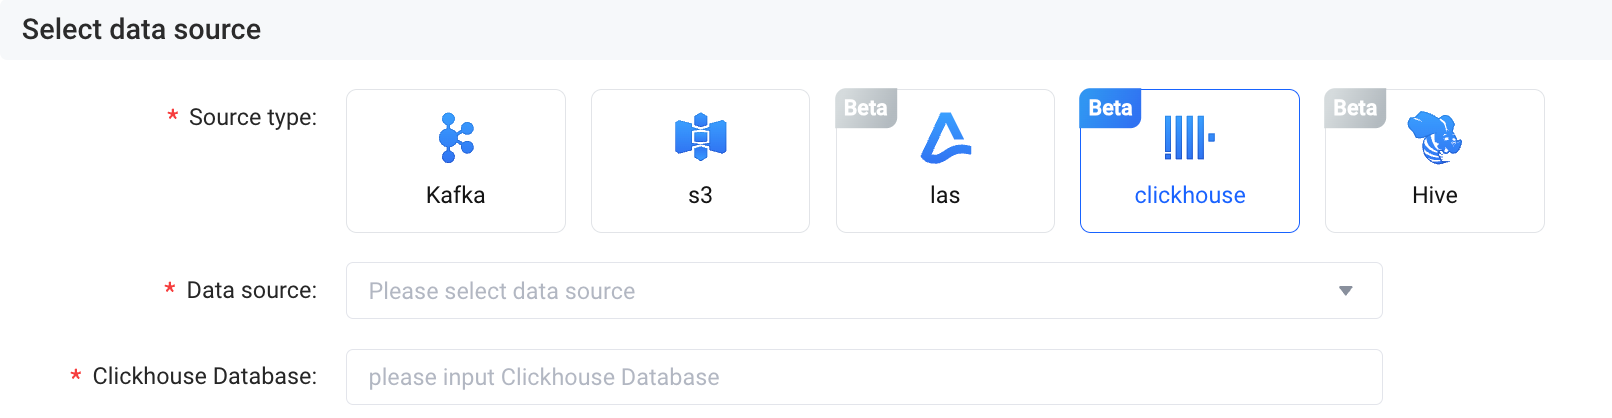Click the 'Select data source' section header
The height and width of the screenshot is (418, 1612).
pos(141,30)
